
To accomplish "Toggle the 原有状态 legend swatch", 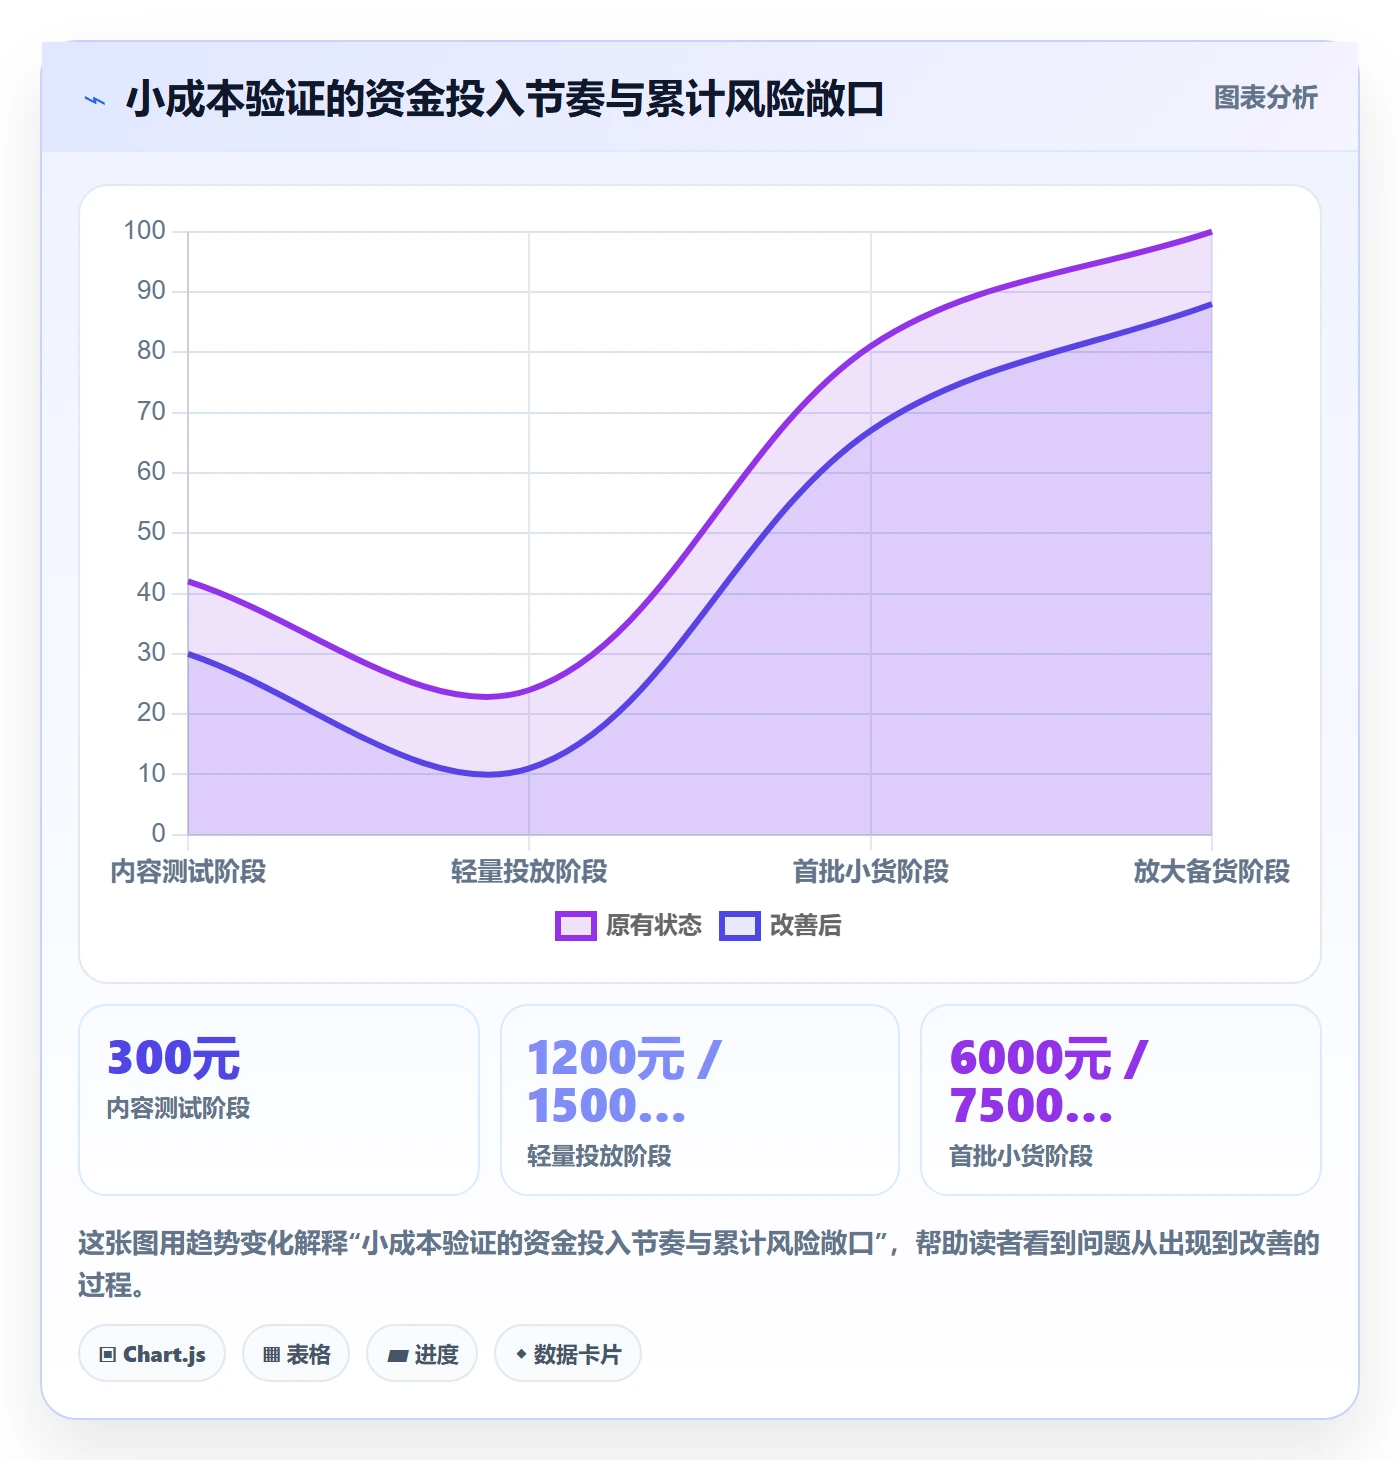I will (x=576, y=926).
